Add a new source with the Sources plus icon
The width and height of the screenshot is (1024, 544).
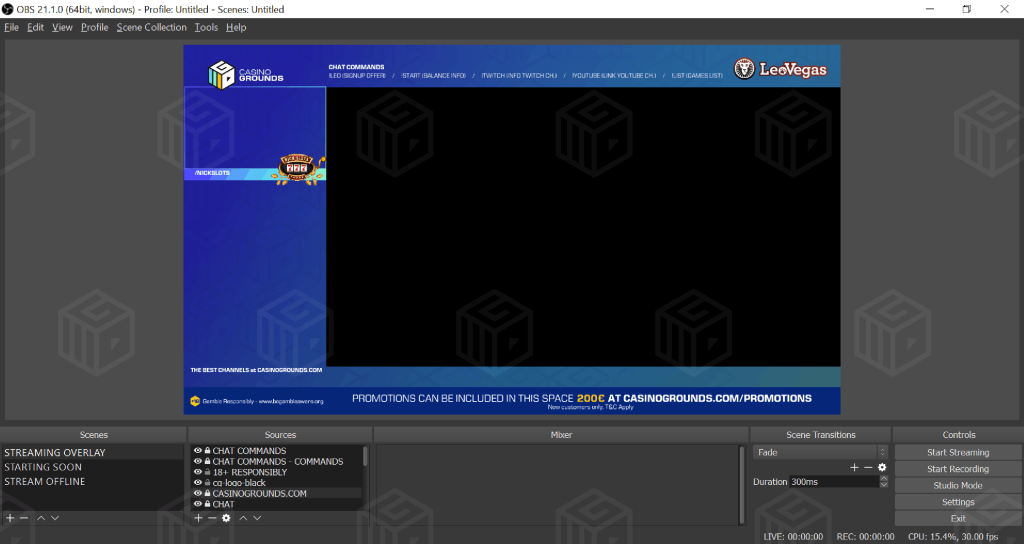(198, 518)
